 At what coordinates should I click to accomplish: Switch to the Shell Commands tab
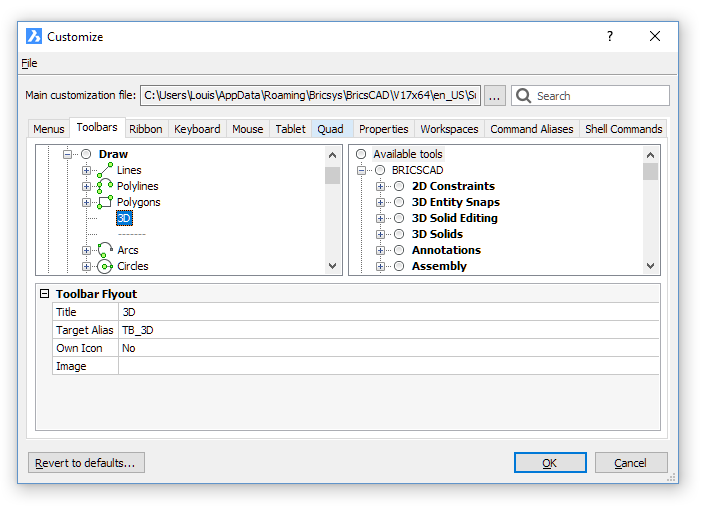[x=624, y=129]
